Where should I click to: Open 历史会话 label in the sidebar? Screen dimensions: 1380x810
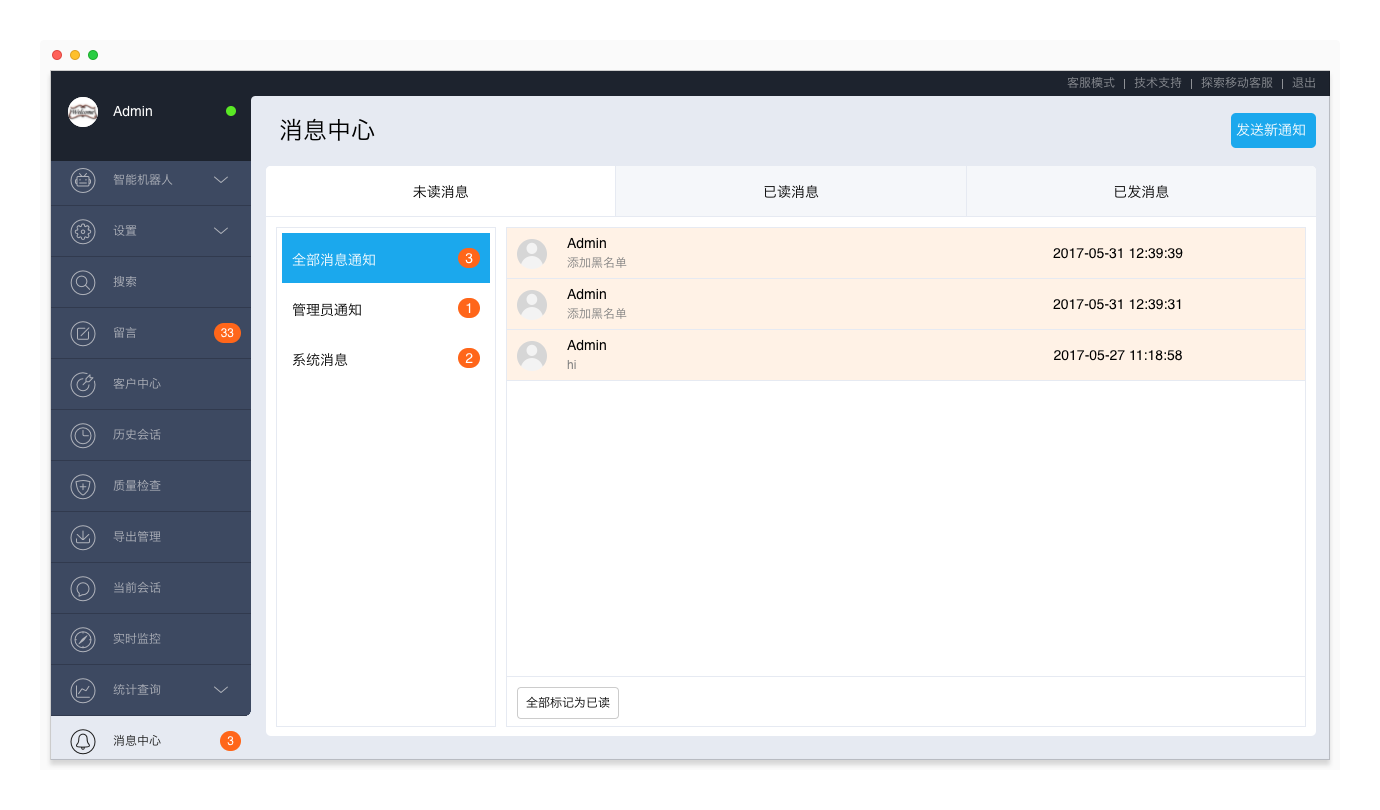pyautogui.click(x=137, y=435)
